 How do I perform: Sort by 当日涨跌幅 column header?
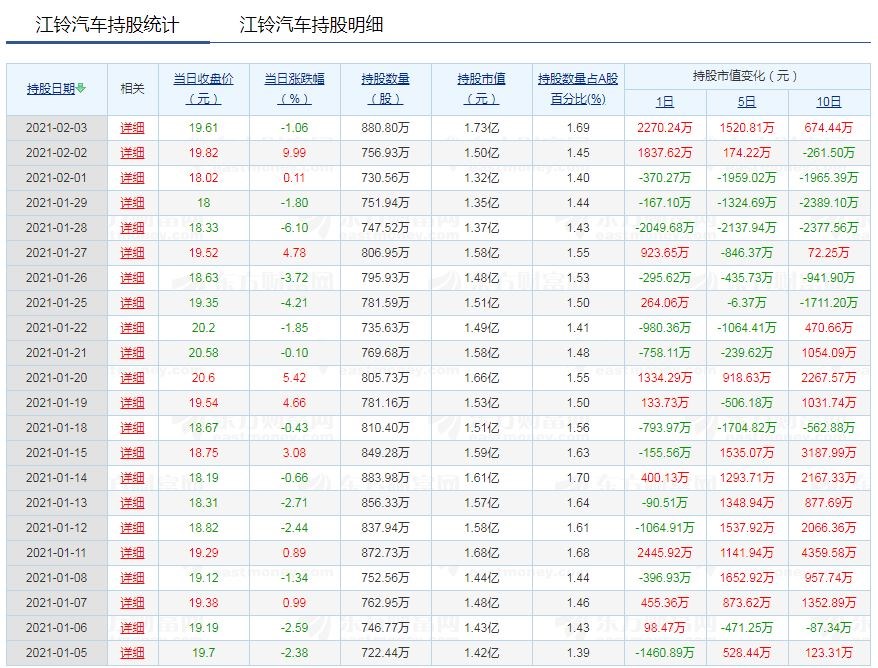point(295,88)
